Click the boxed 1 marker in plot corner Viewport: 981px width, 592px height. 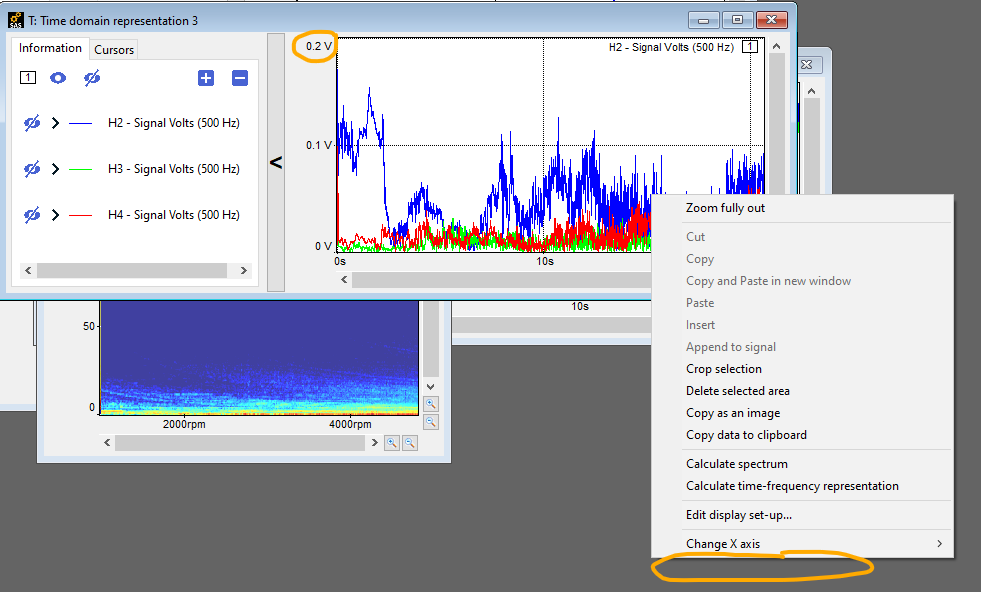point(750,47)
